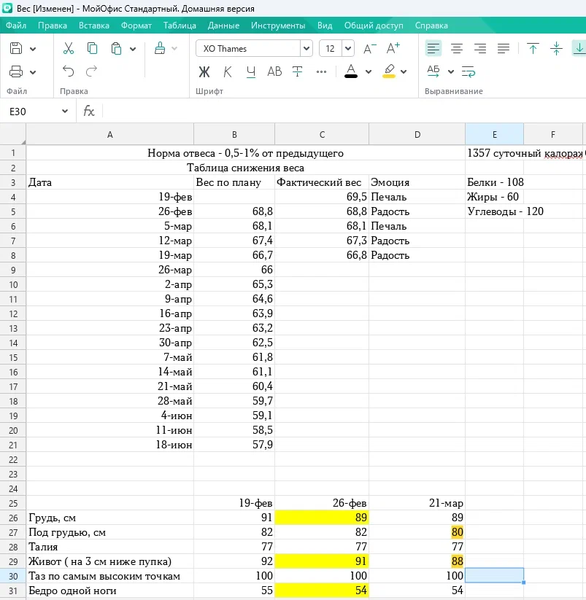Toggle italic К formatting
This screenshot has height=600, width=586.
[x=227, y=72]
